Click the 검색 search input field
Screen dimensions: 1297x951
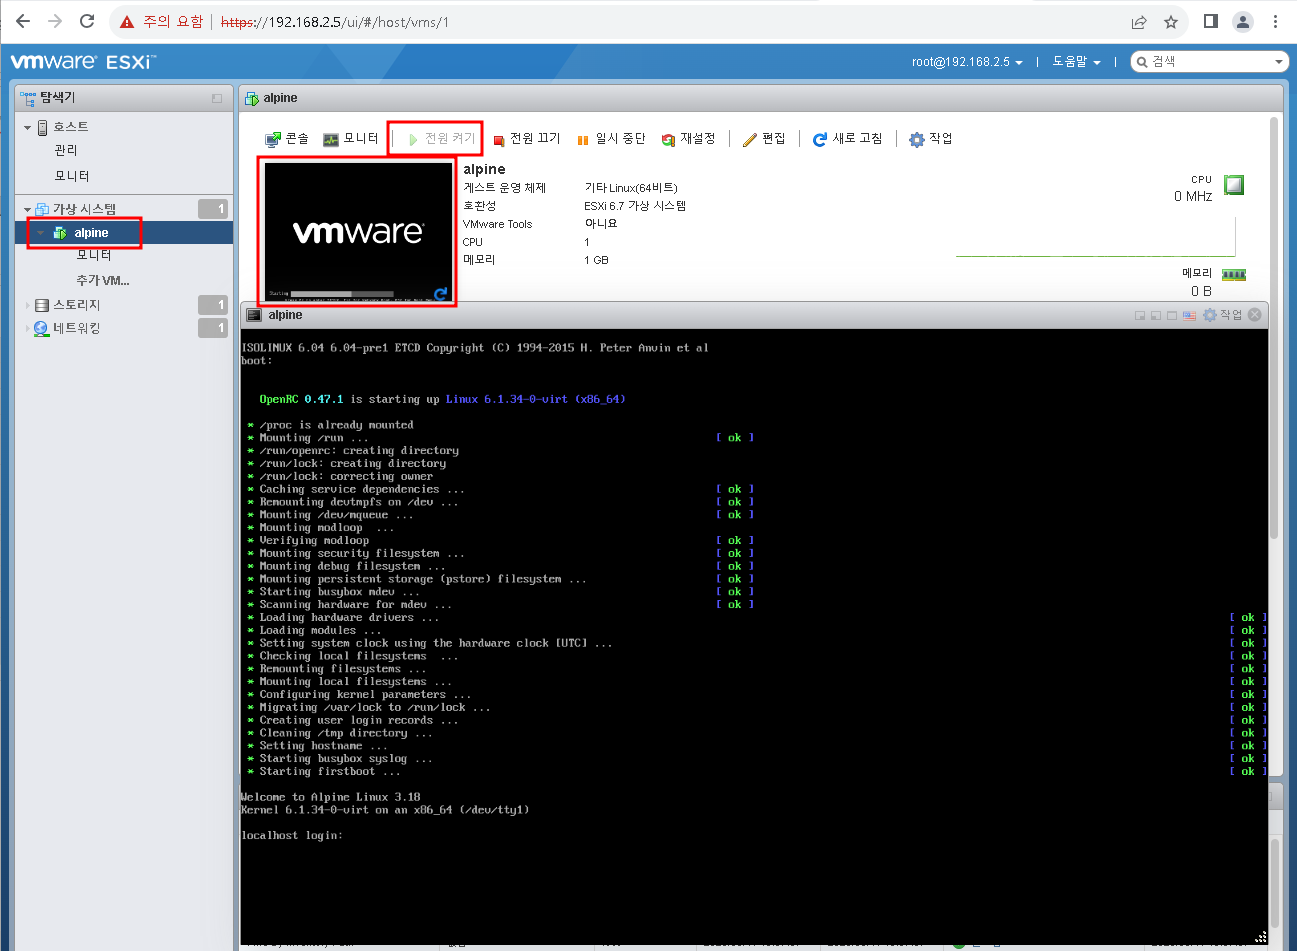click(x=1208, y=62)
